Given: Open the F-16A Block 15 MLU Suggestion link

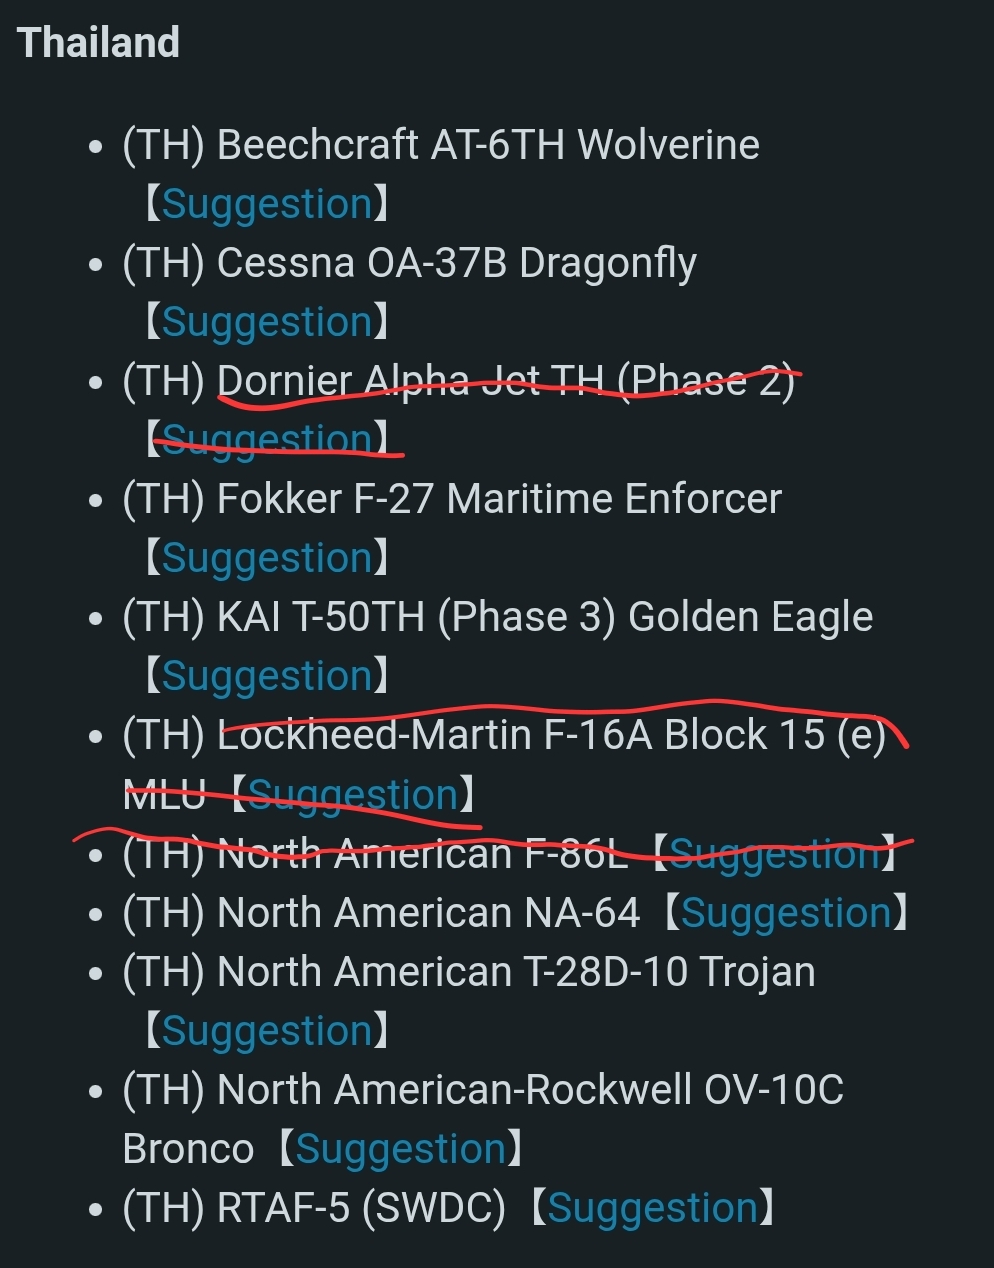Looking at the screenshot, I should point(353,795).
